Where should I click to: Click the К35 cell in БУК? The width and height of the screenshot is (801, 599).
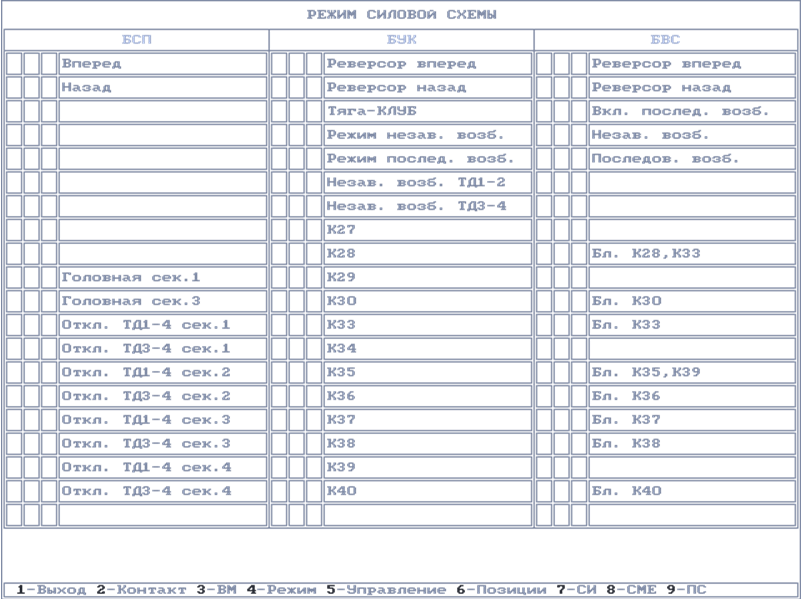428,372
